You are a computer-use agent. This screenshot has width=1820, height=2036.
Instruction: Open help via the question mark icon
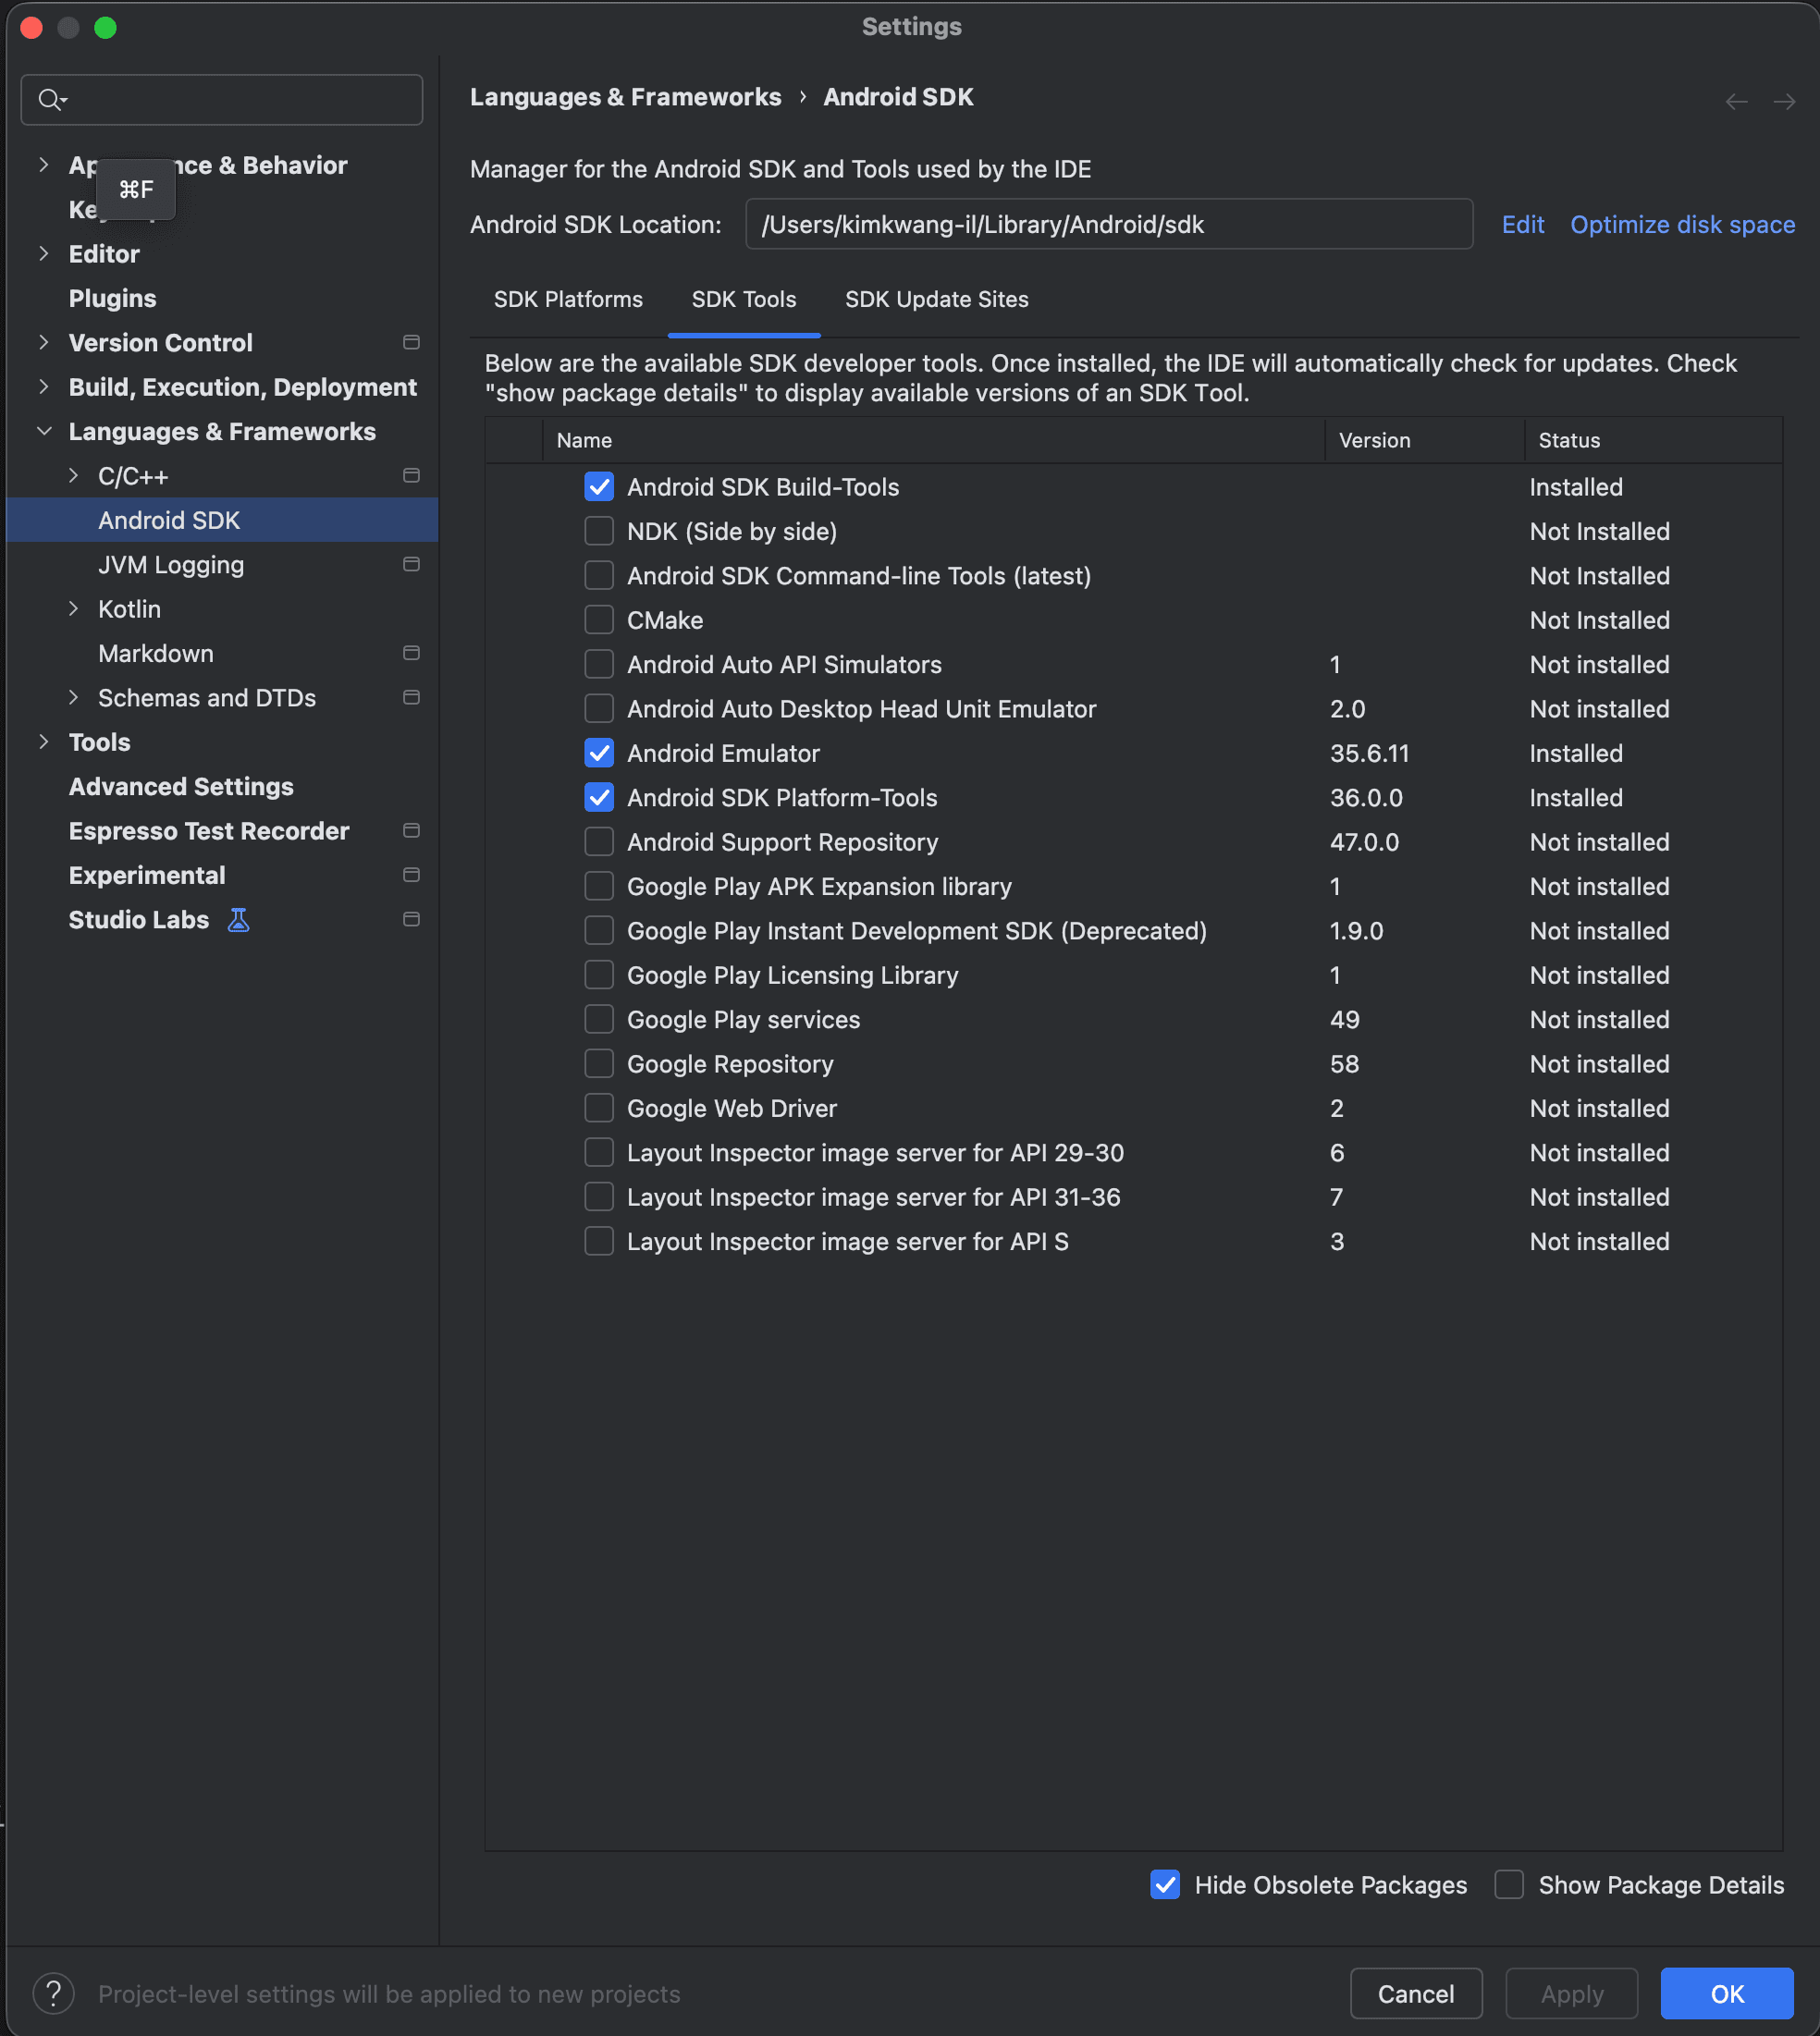[54, 1993]
